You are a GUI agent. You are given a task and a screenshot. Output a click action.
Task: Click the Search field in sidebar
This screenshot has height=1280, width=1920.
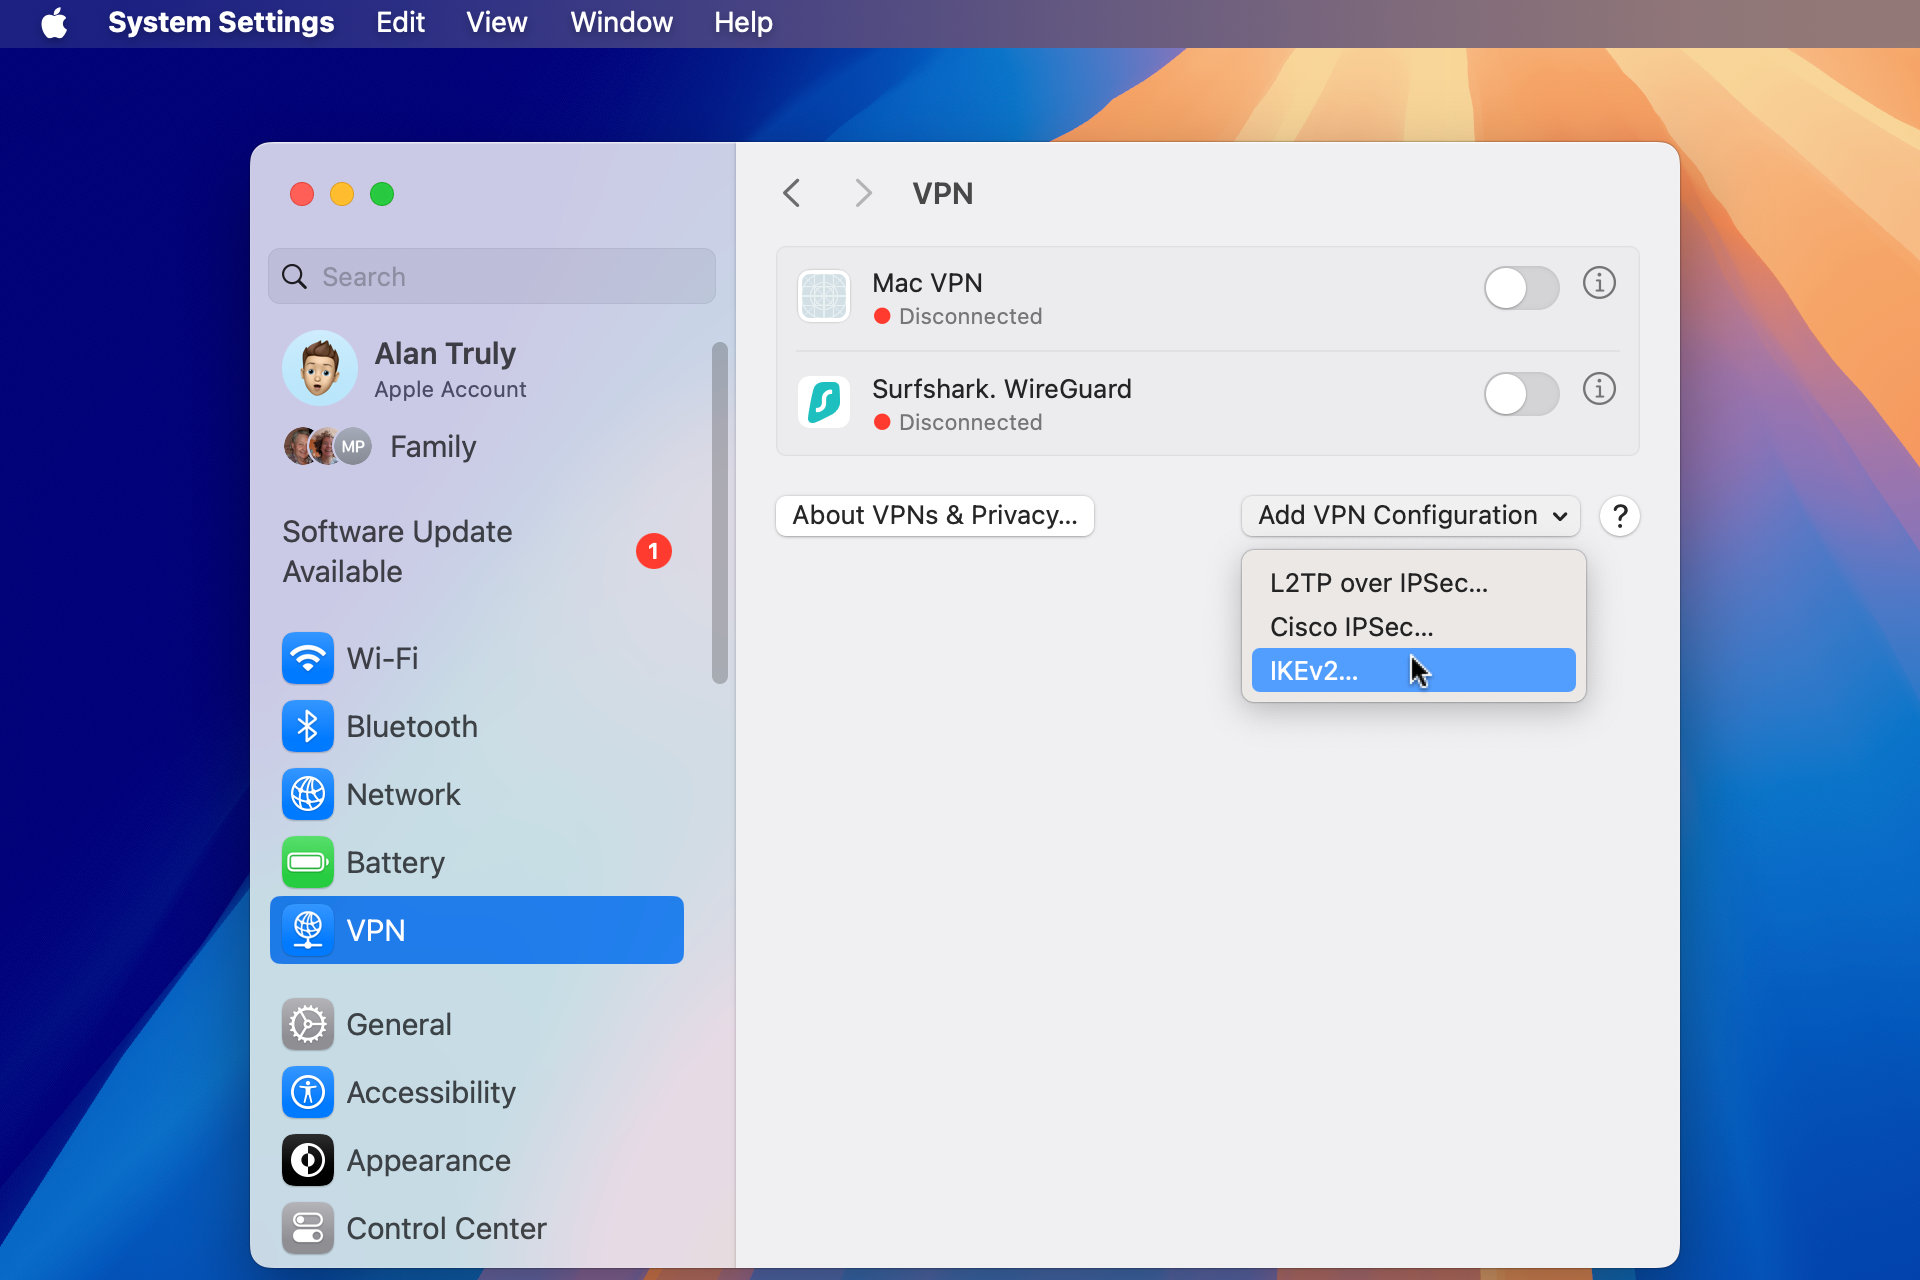(x=493, y=276)
